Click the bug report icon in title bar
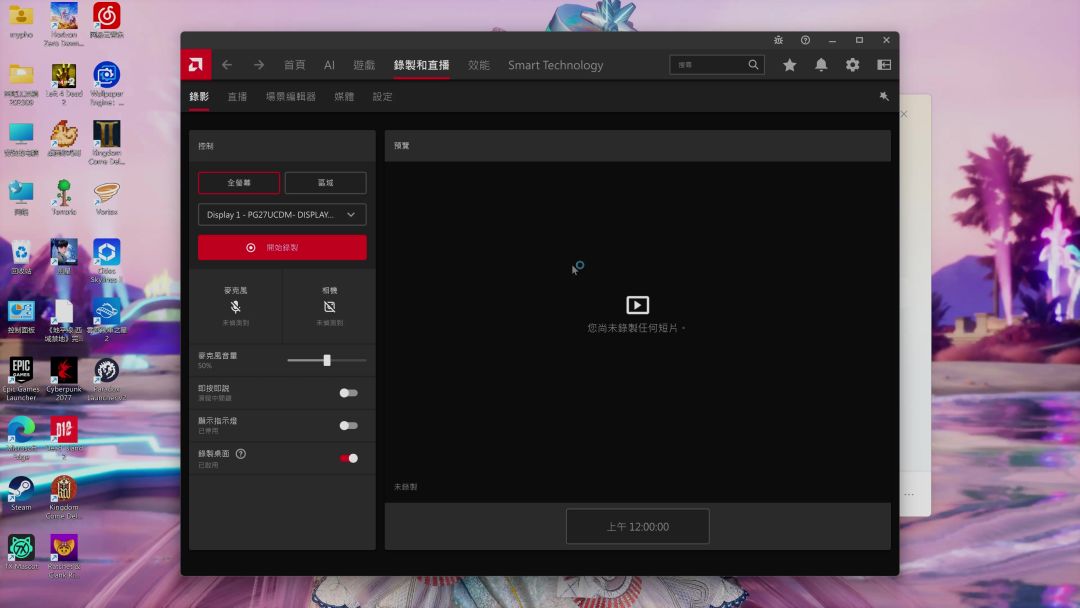 click(x=778, y=40)
